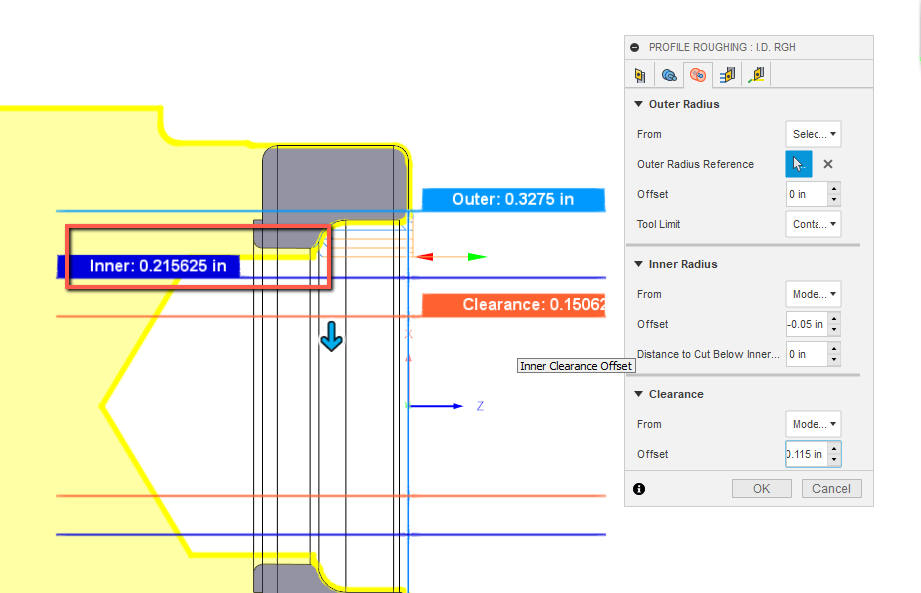Click the Cancel button
Image resolution: width=921 pixels, height=593 pixels.
coord(832,488)
